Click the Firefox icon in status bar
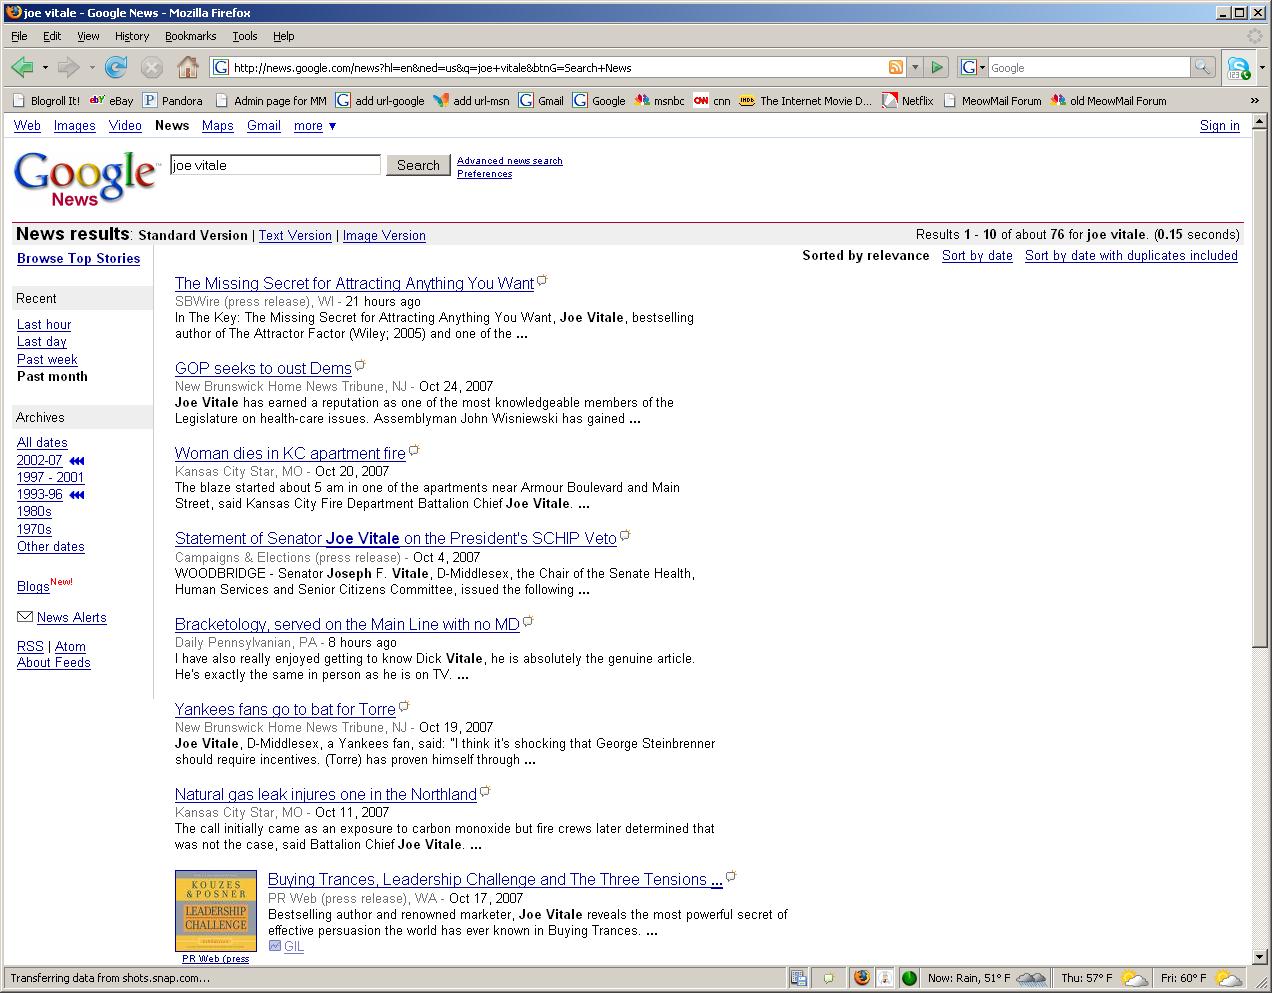 (860, 977)
